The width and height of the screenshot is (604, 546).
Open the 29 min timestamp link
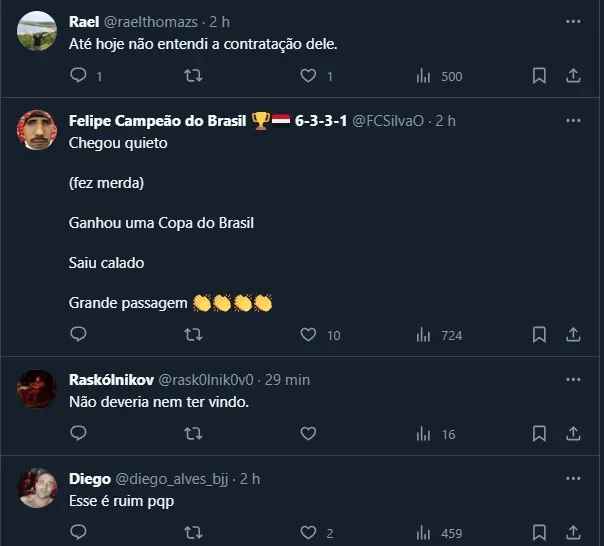point(290,380)
